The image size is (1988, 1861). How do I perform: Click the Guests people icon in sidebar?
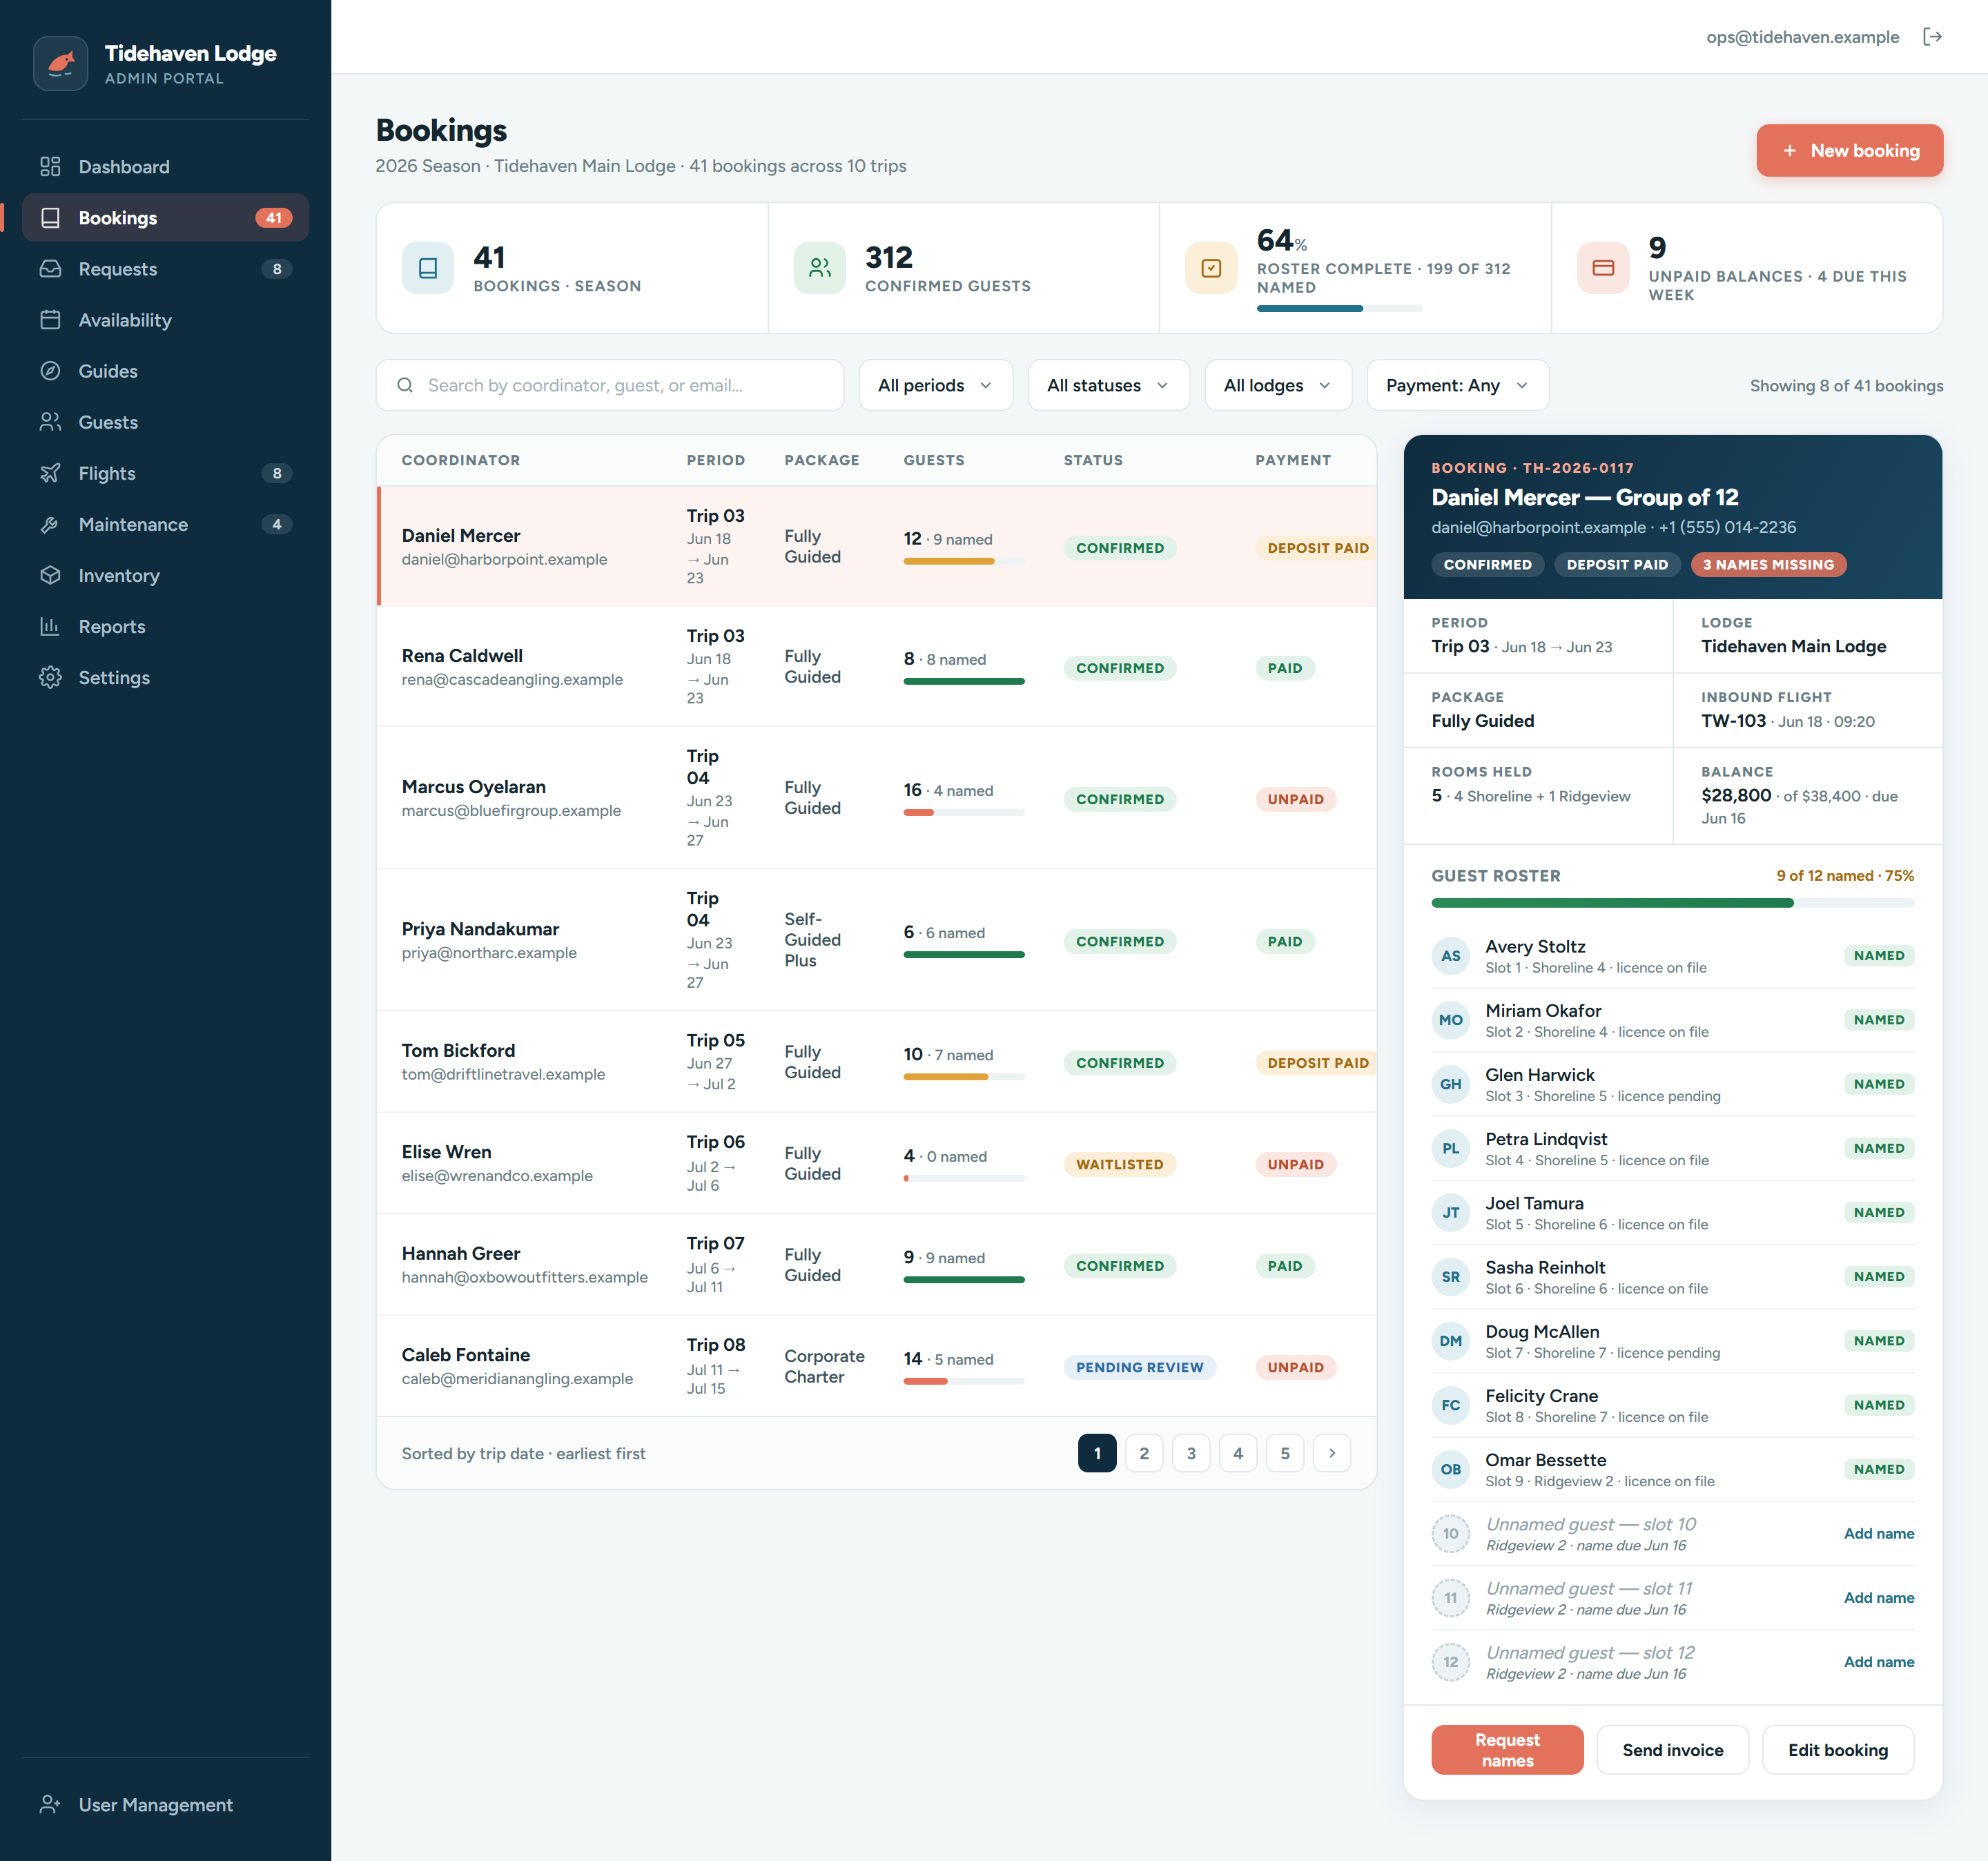click(x=50, y=421)
